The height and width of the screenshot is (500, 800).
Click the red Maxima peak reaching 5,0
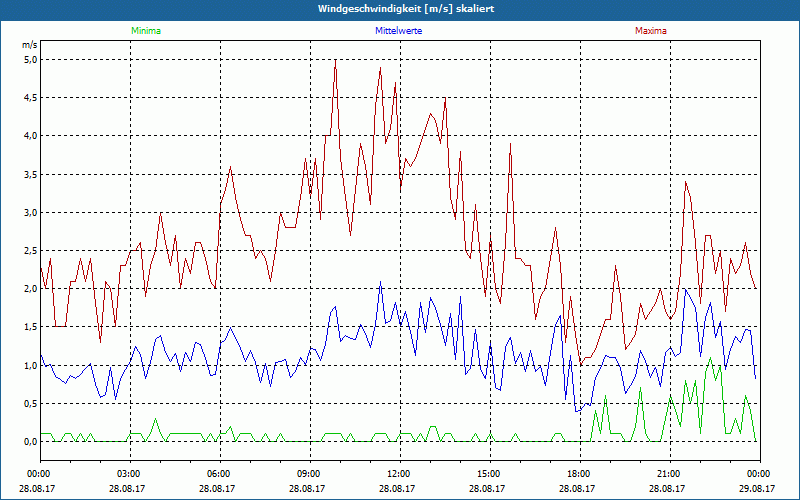tap(335, 61)
